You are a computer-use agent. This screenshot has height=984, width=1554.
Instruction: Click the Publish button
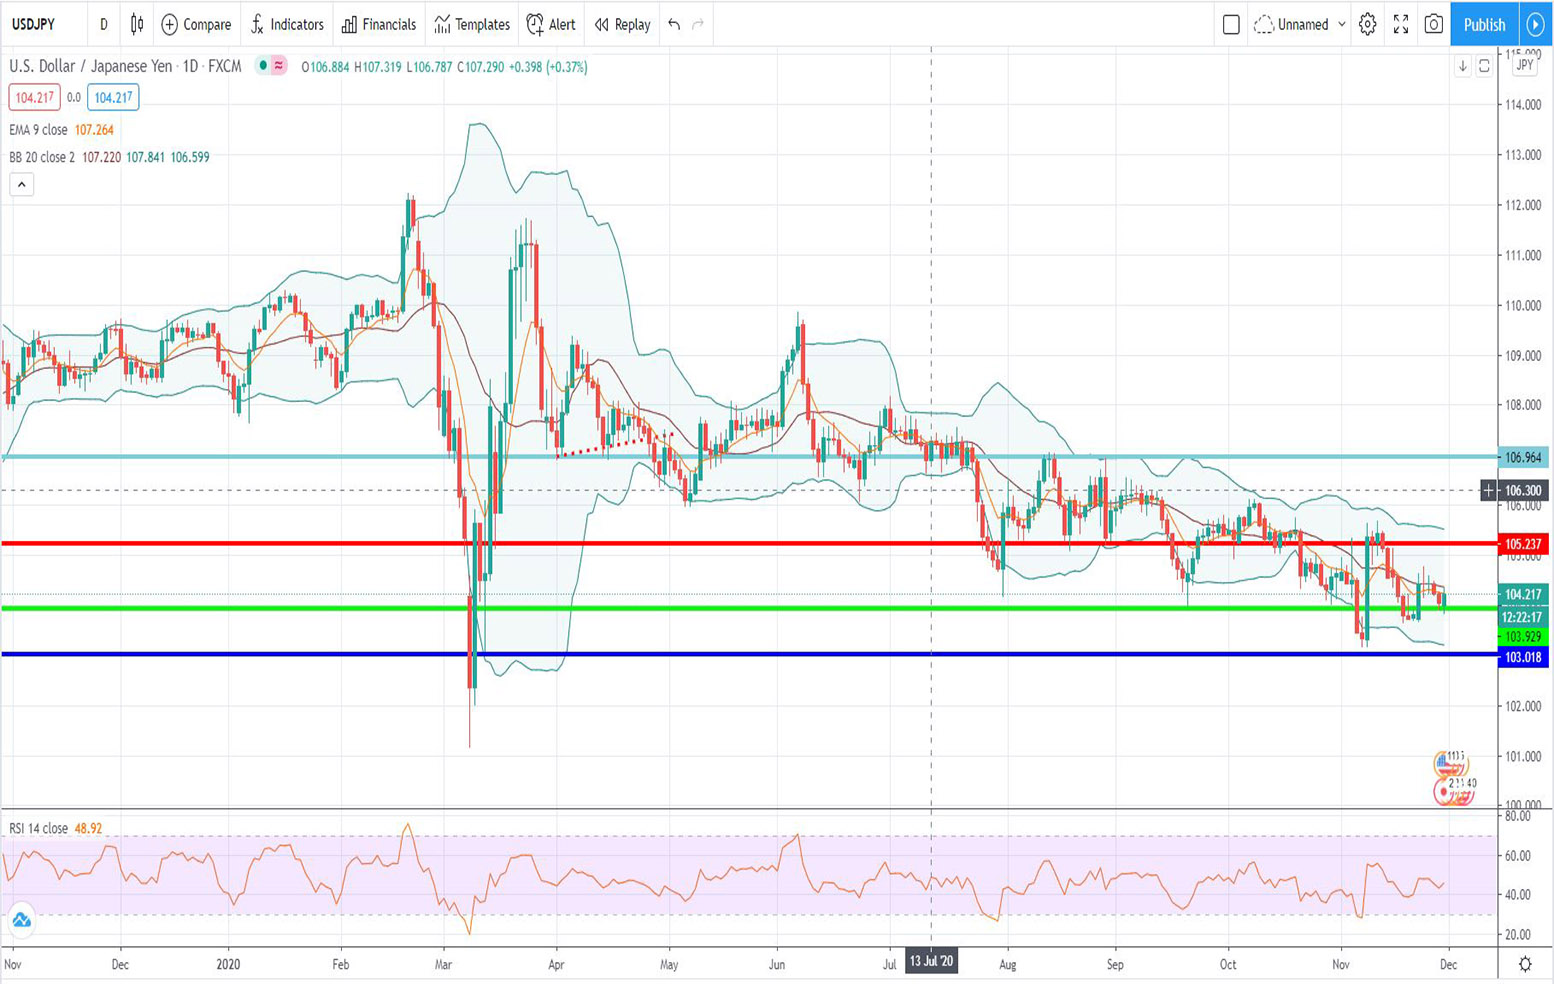tap(1484, 24)
